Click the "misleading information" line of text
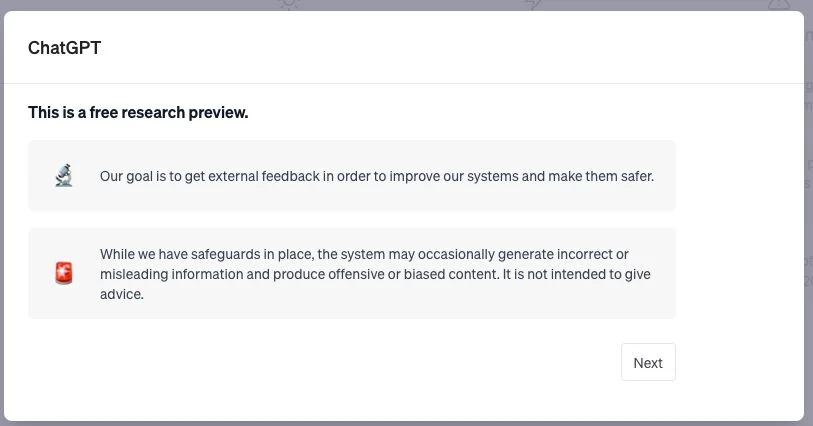This screenshot has width=813, height=426. coord(375,274)
